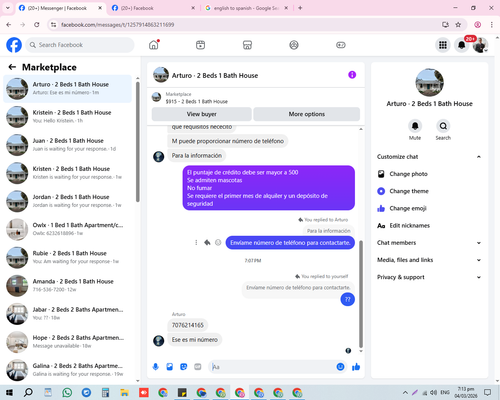
Task: Open the Jordan 2 Beds 1 Bath conversation
Action: 68,201
